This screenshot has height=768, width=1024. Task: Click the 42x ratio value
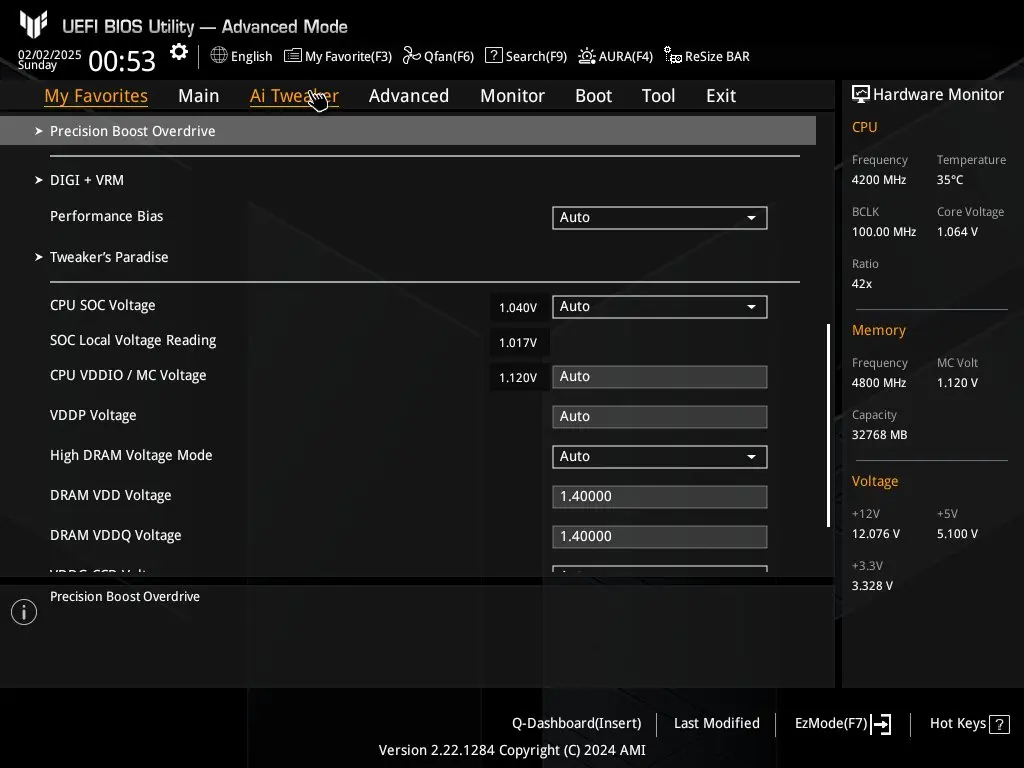pyautogui.click(x=861, y=284)
